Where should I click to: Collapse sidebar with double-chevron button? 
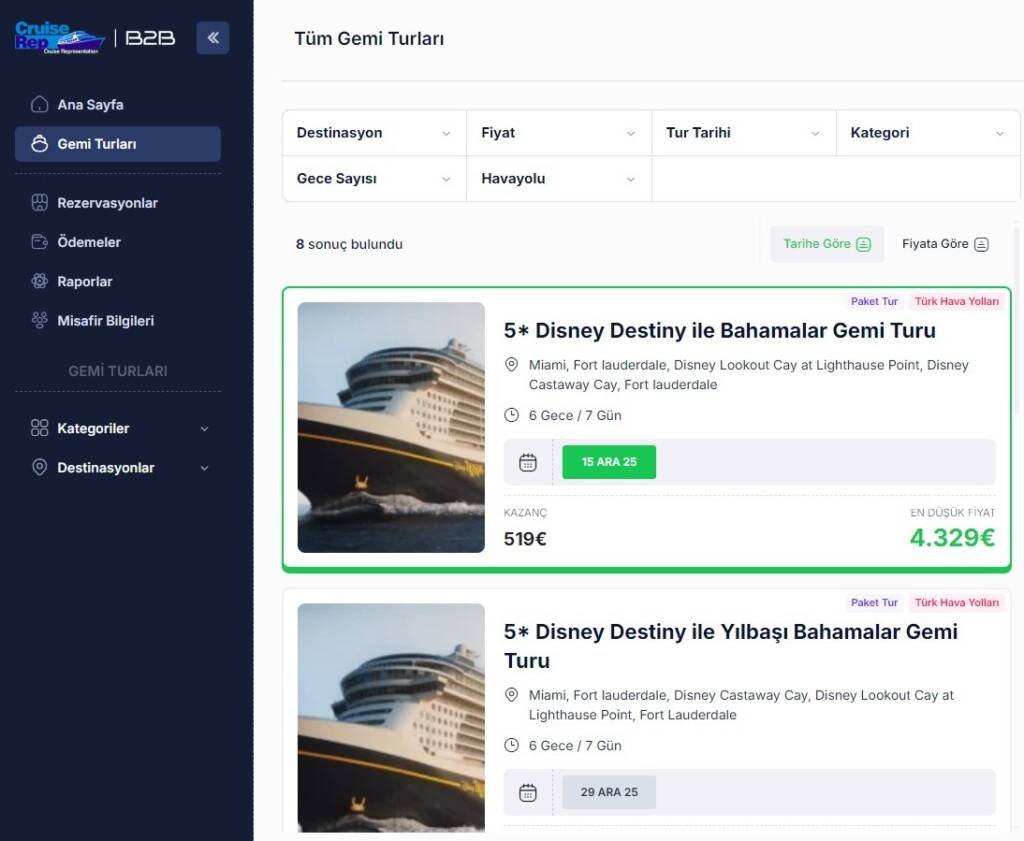pos(212,38)
